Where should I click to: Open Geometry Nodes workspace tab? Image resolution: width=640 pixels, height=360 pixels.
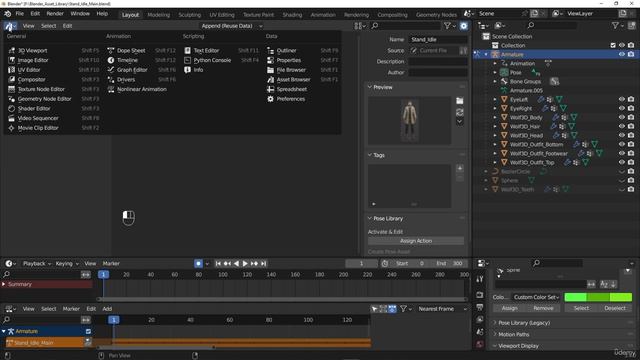coord(436,15)
